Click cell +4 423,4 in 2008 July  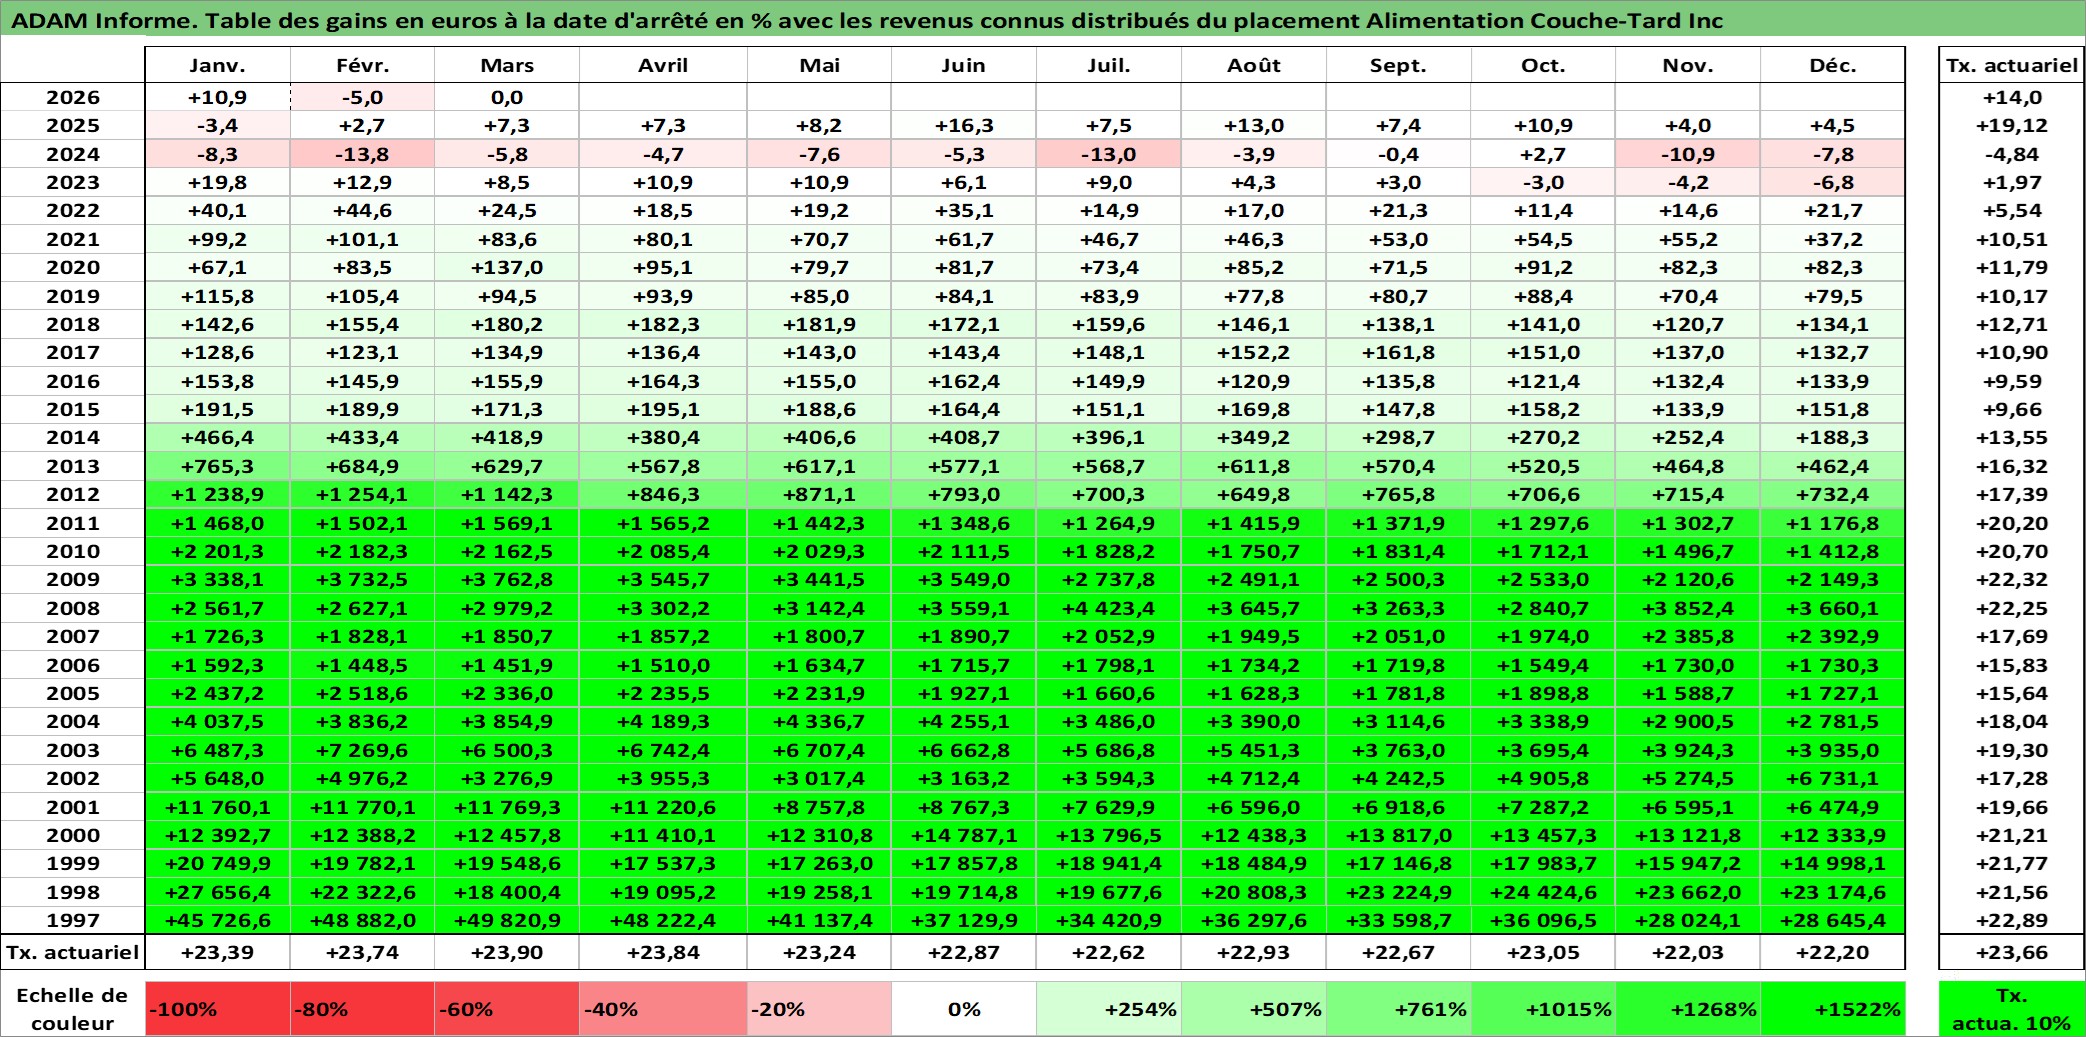click(x=1109, y=608)
